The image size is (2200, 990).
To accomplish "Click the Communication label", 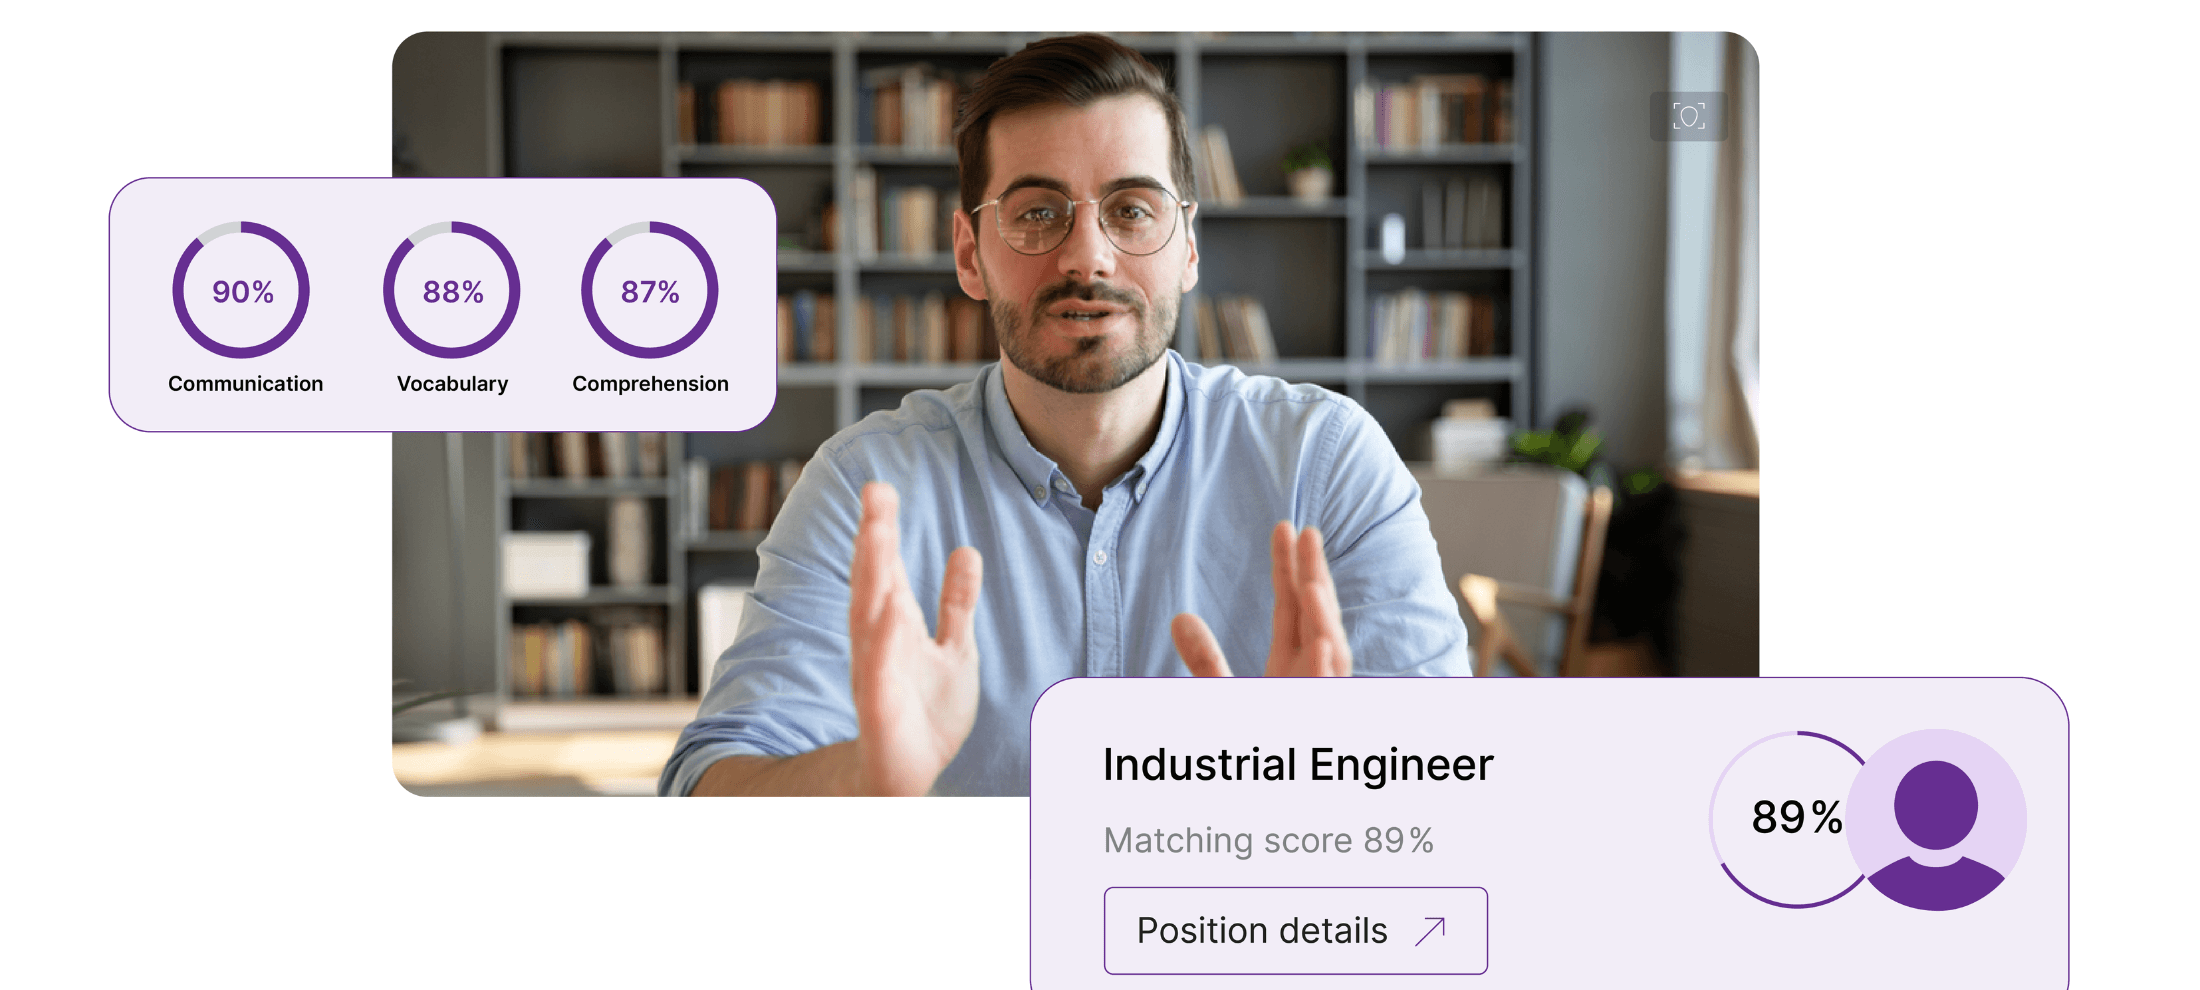I will point(245,384).
